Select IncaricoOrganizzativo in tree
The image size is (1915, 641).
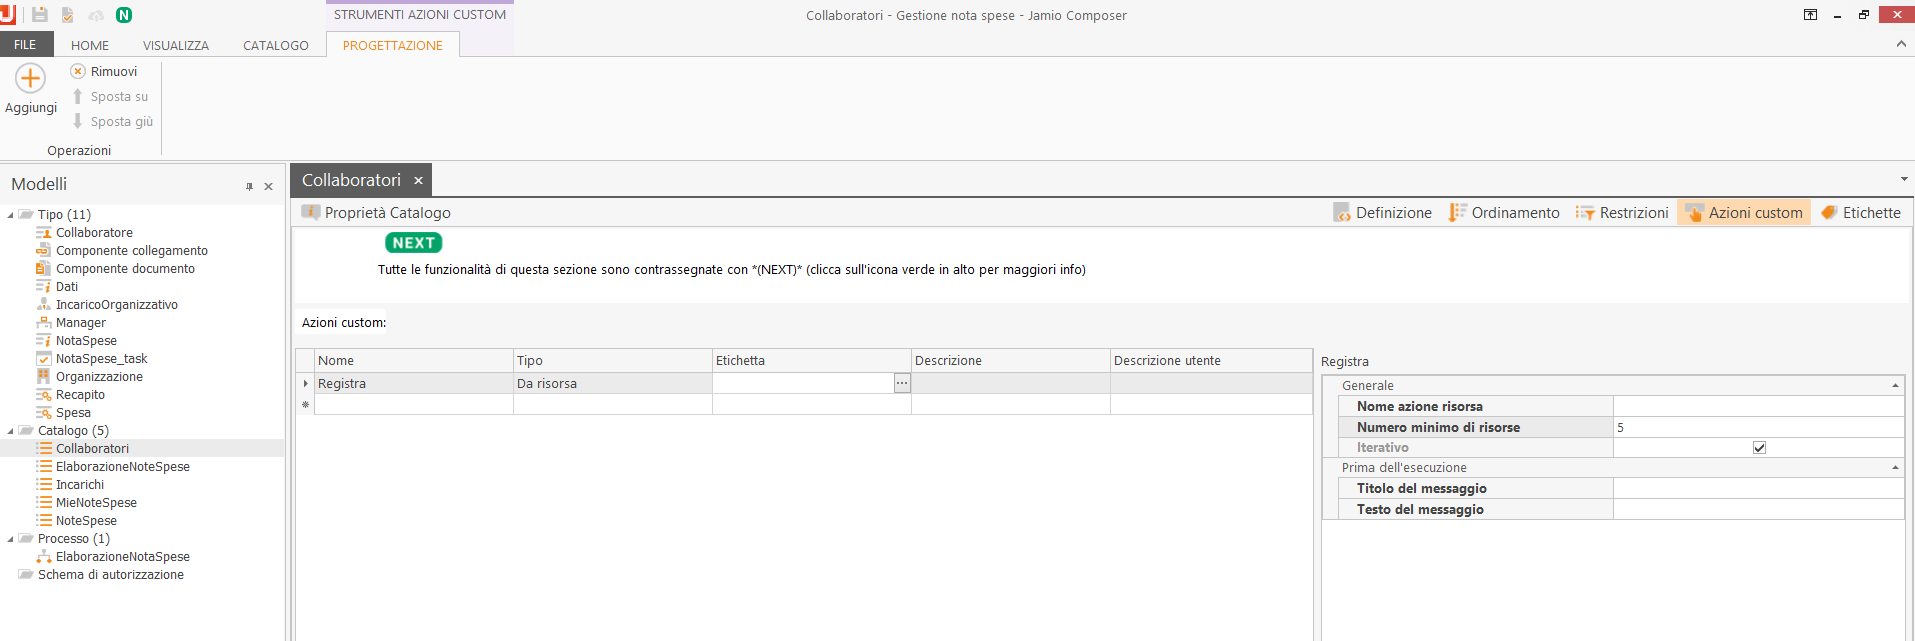(x=117, y=305)
